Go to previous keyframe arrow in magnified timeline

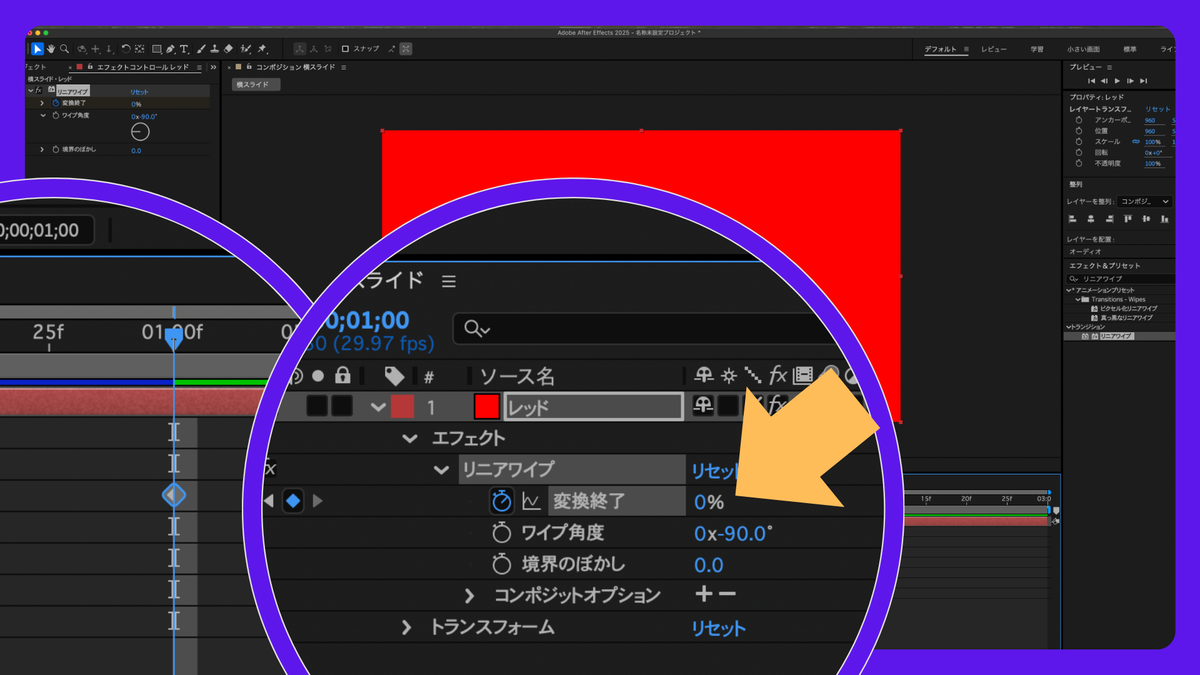coord(268,501)
